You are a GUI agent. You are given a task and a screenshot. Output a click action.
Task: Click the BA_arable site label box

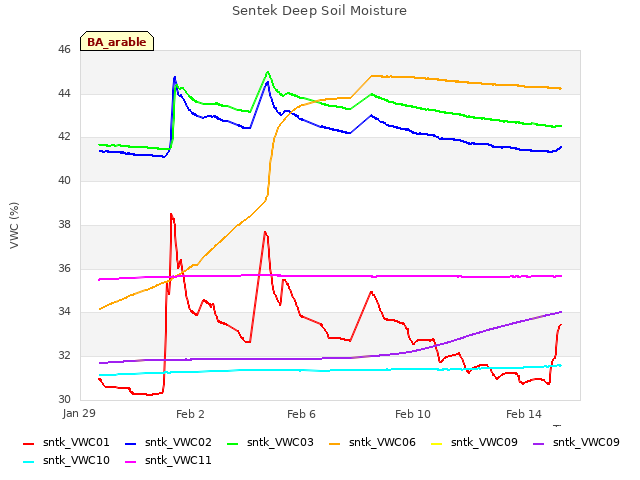point(117,41)
